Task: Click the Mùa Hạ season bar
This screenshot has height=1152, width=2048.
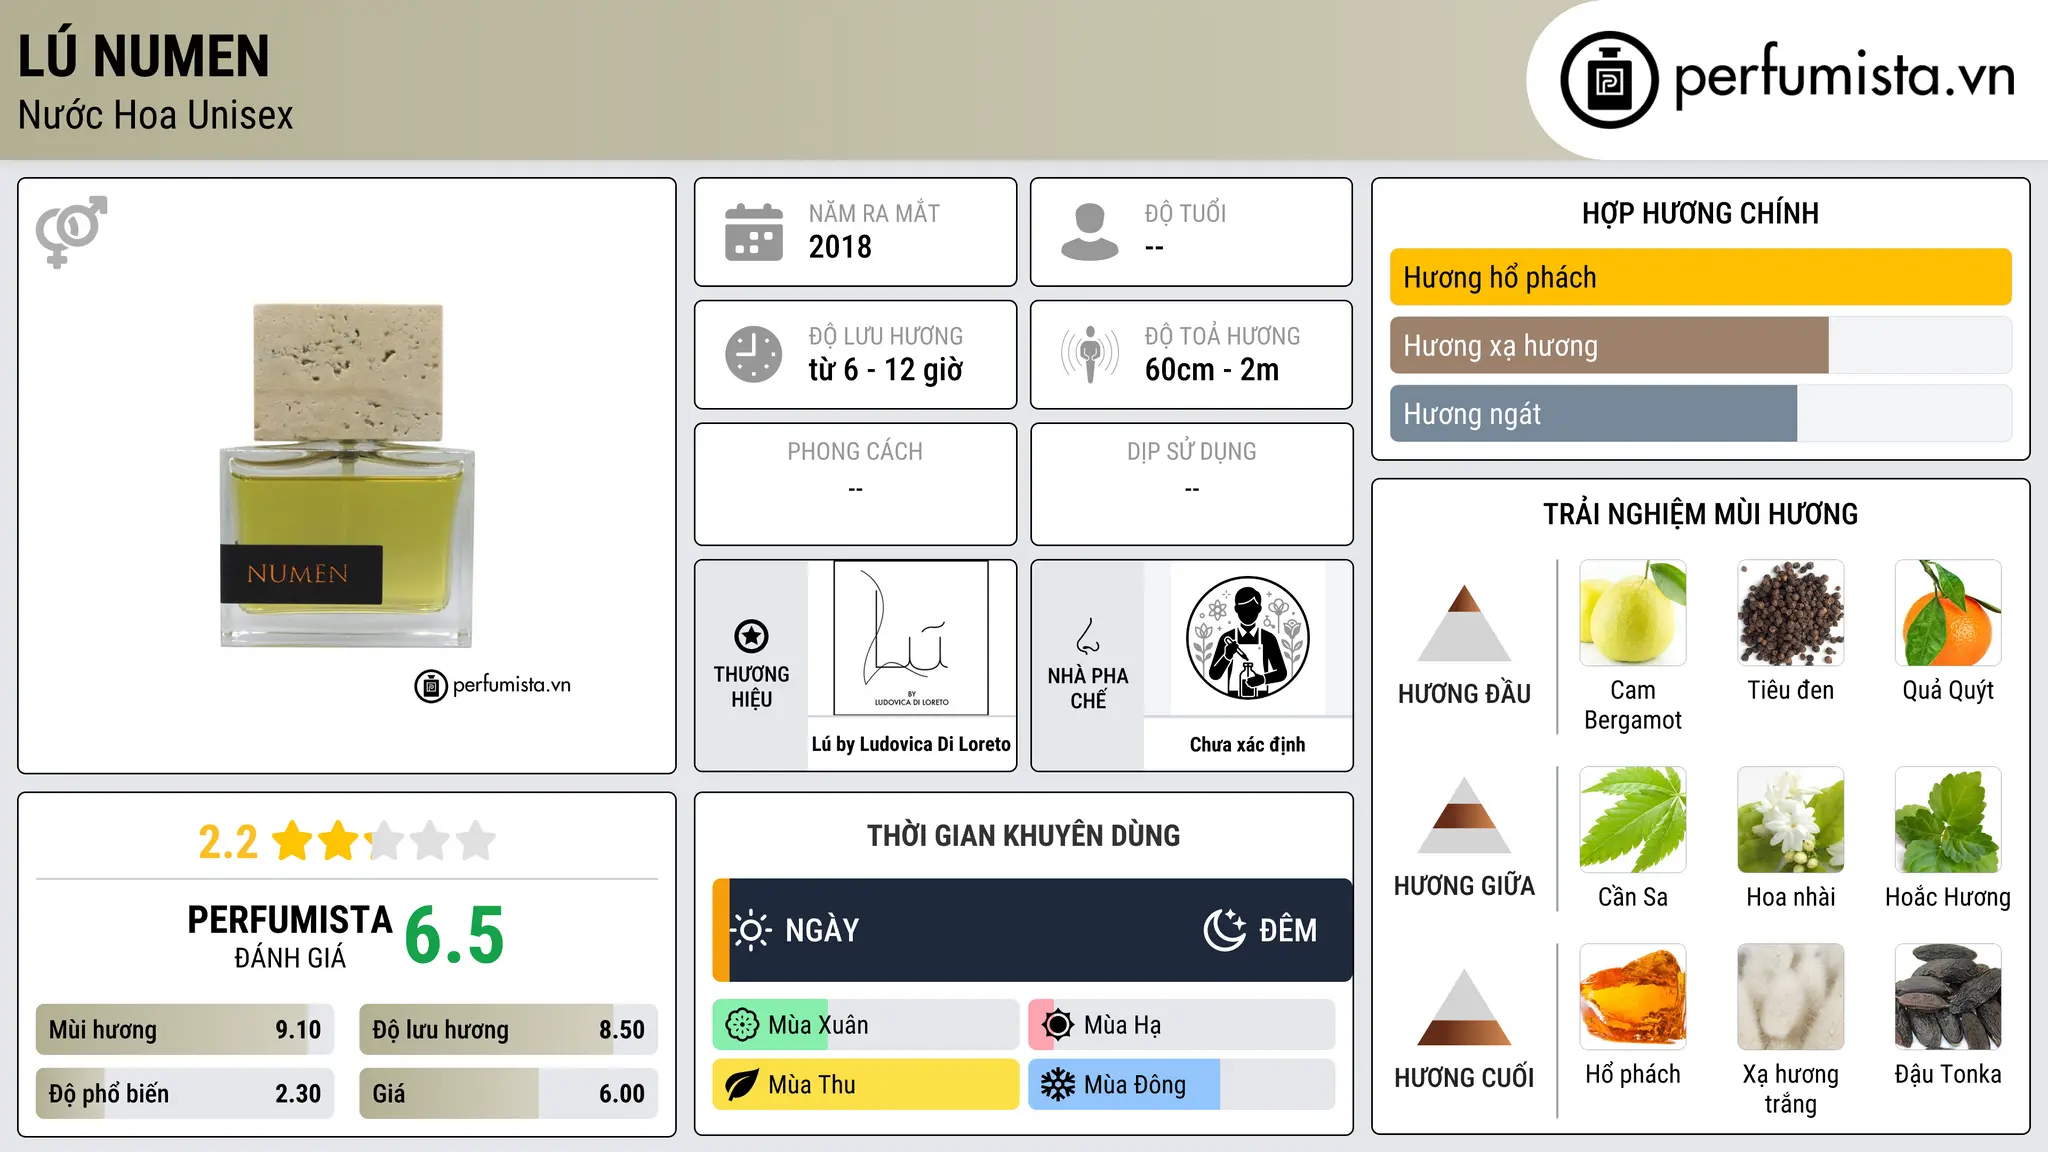Action: click(x=1182, y=1025)
